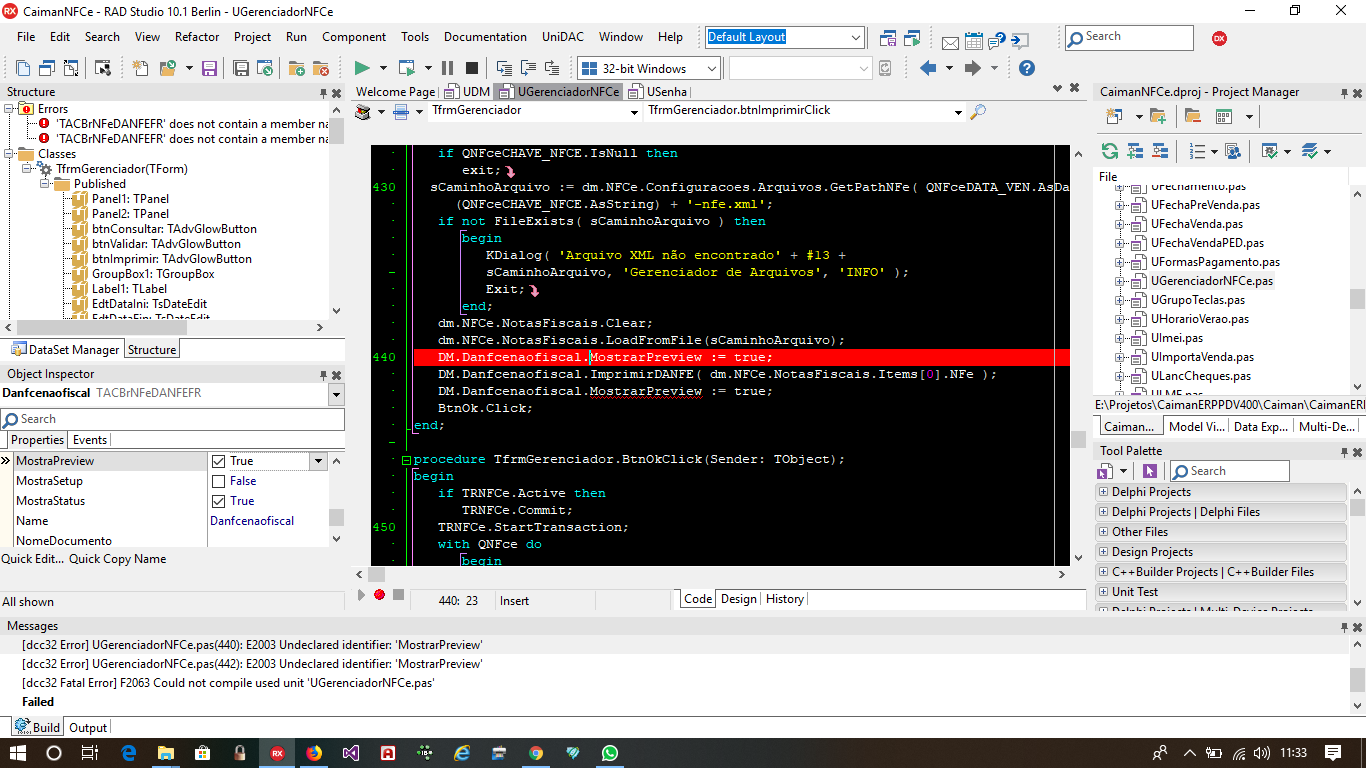Click Remove File from Project icon
The image size is (1366, 768).
click(320, 68)
